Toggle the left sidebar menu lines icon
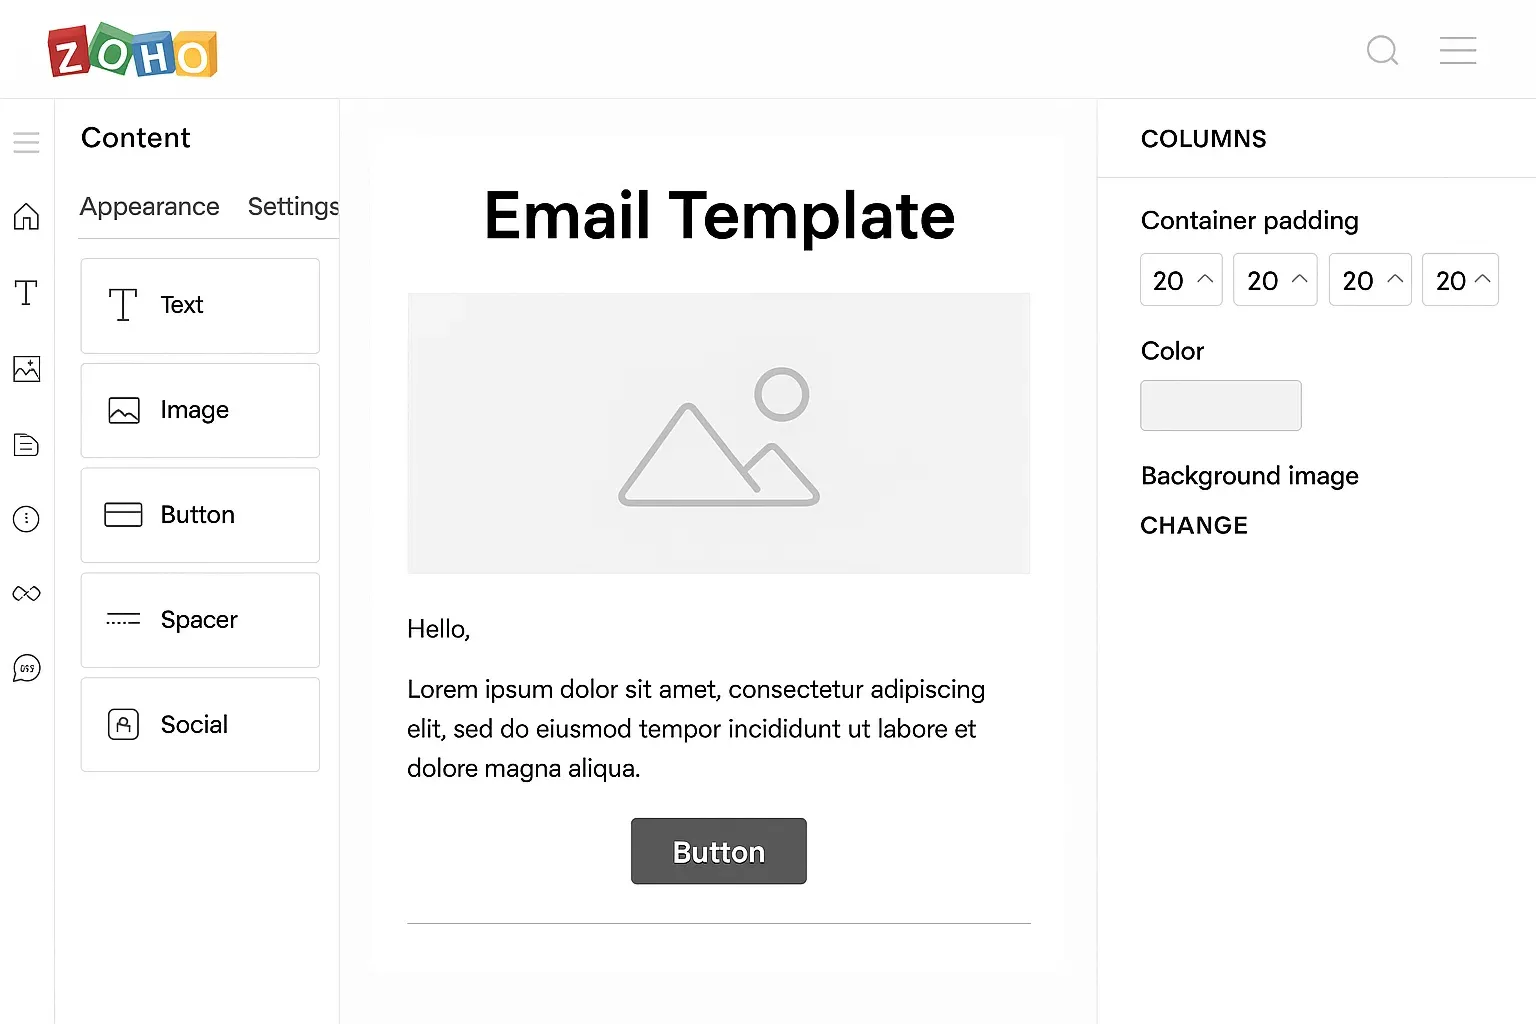 27,143
